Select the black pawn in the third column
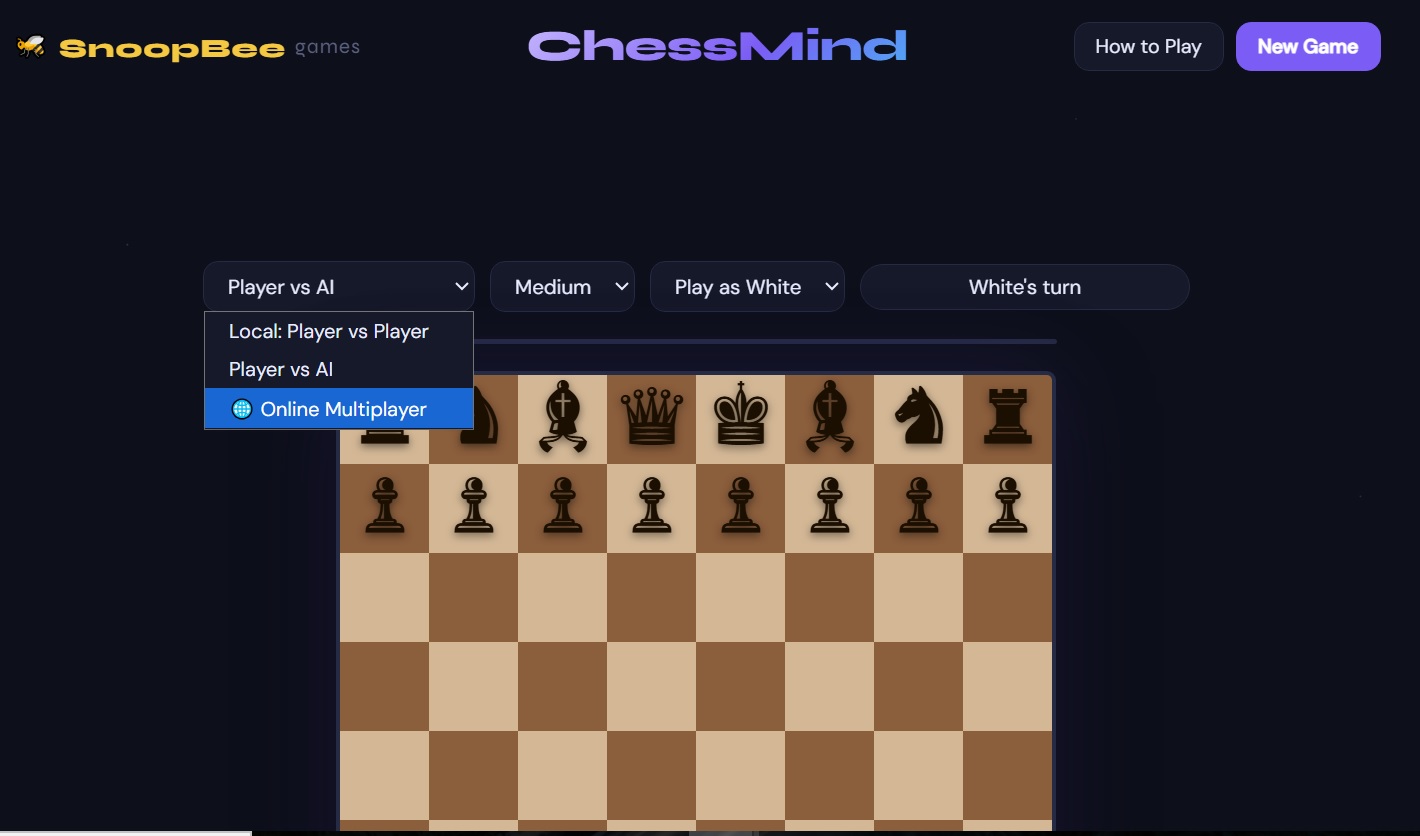The height and width of the screenshot is (836, 1420). [562, 505]
